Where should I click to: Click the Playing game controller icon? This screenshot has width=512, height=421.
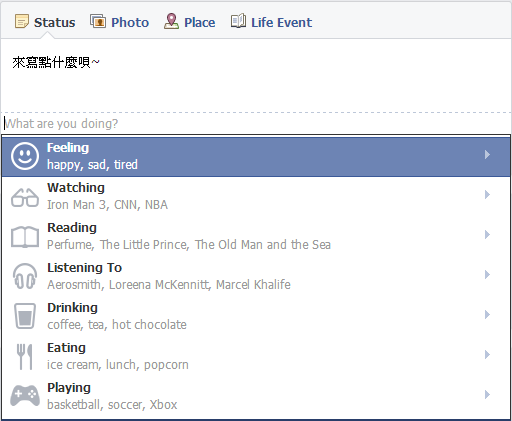pos(25,395)
